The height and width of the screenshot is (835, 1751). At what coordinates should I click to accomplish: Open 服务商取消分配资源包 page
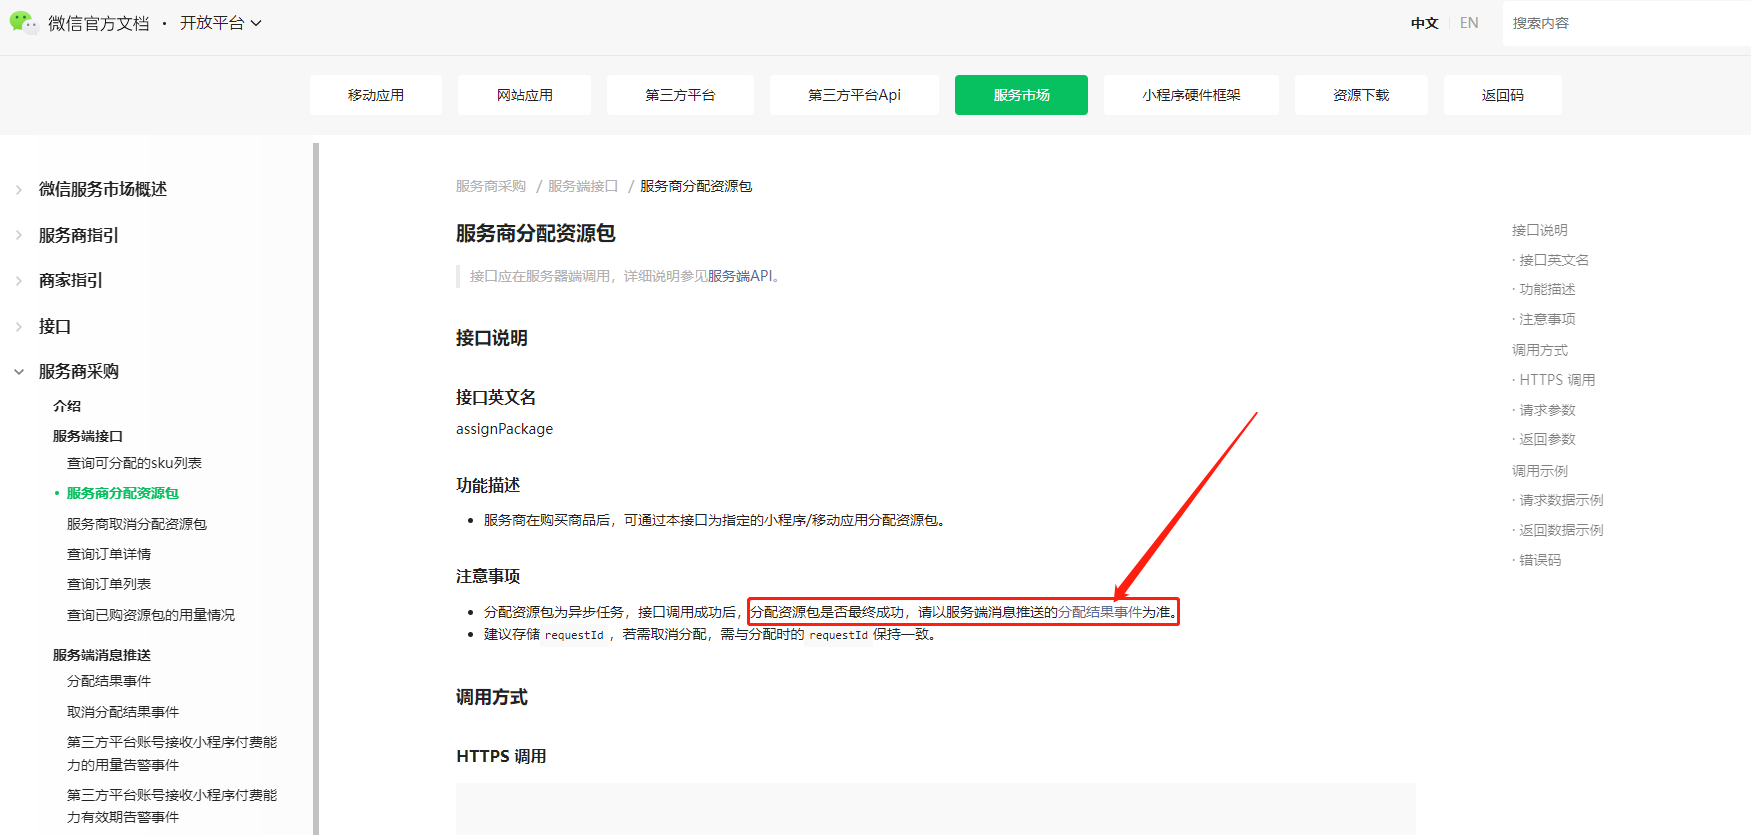pos(137,524)
